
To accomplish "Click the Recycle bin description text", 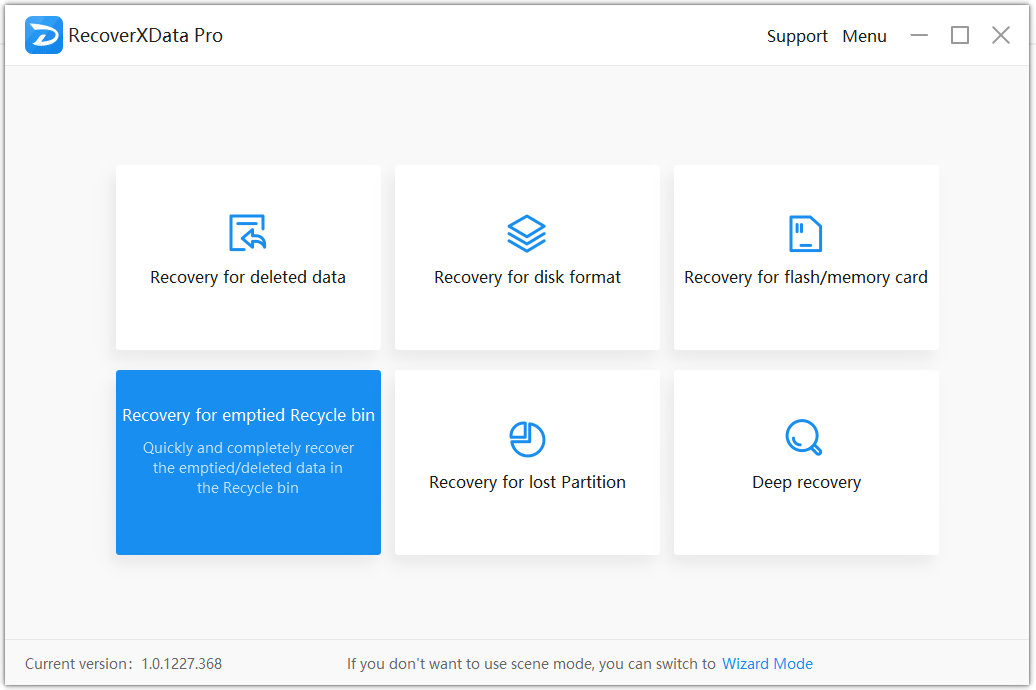I will (x=247, y=469).
